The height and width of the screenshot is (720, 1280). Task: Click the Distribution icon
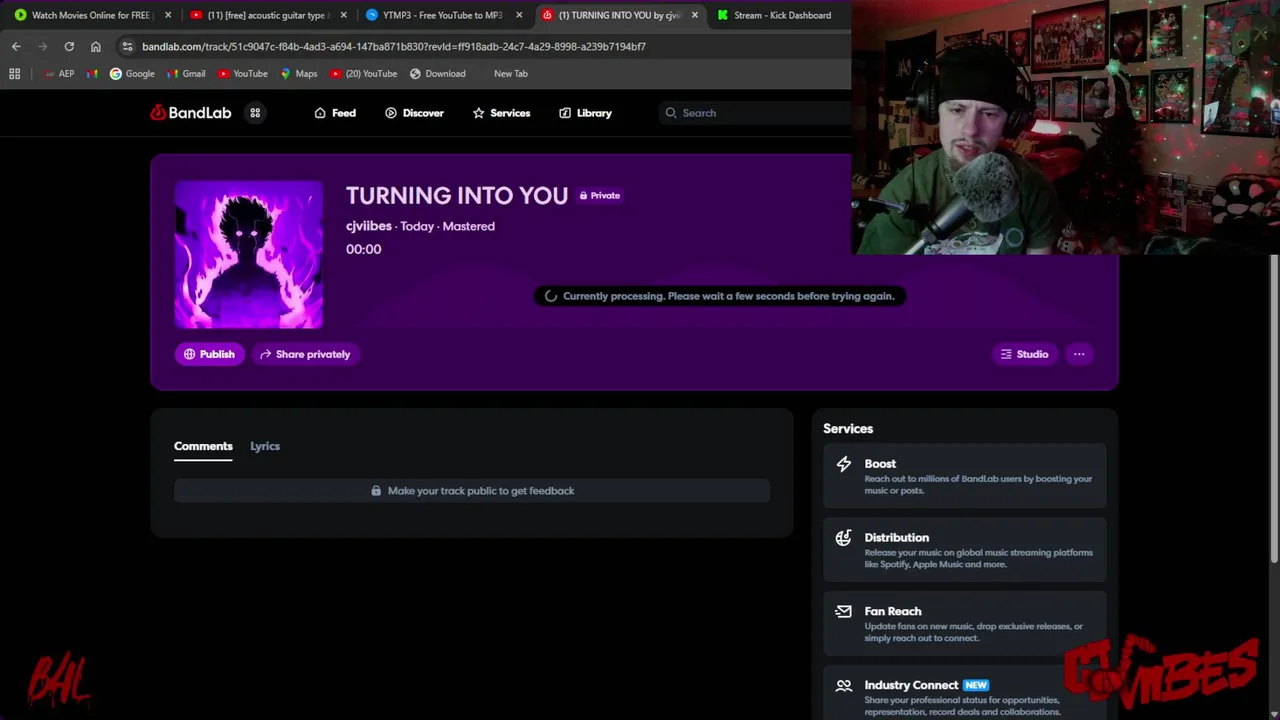click(x=844, y=538)
